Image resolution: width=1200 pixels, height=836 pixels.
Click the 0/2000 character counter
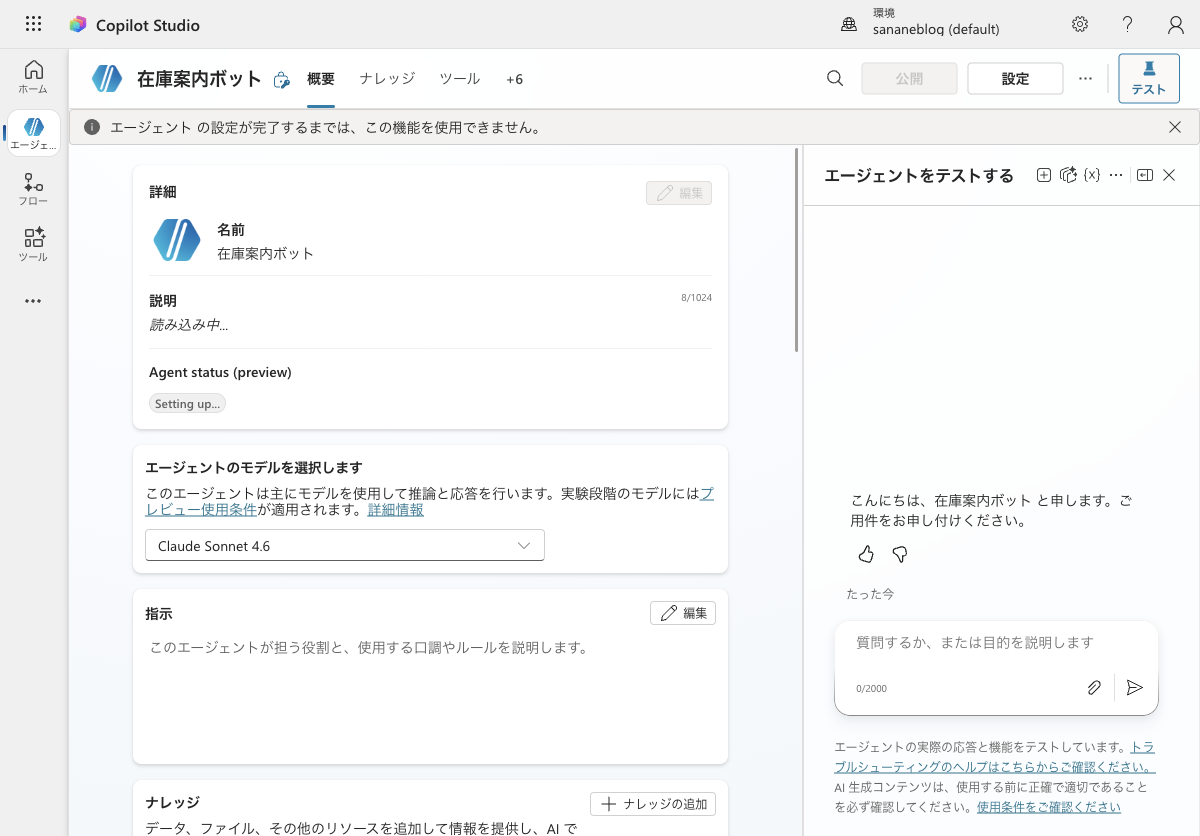[871, 688]
